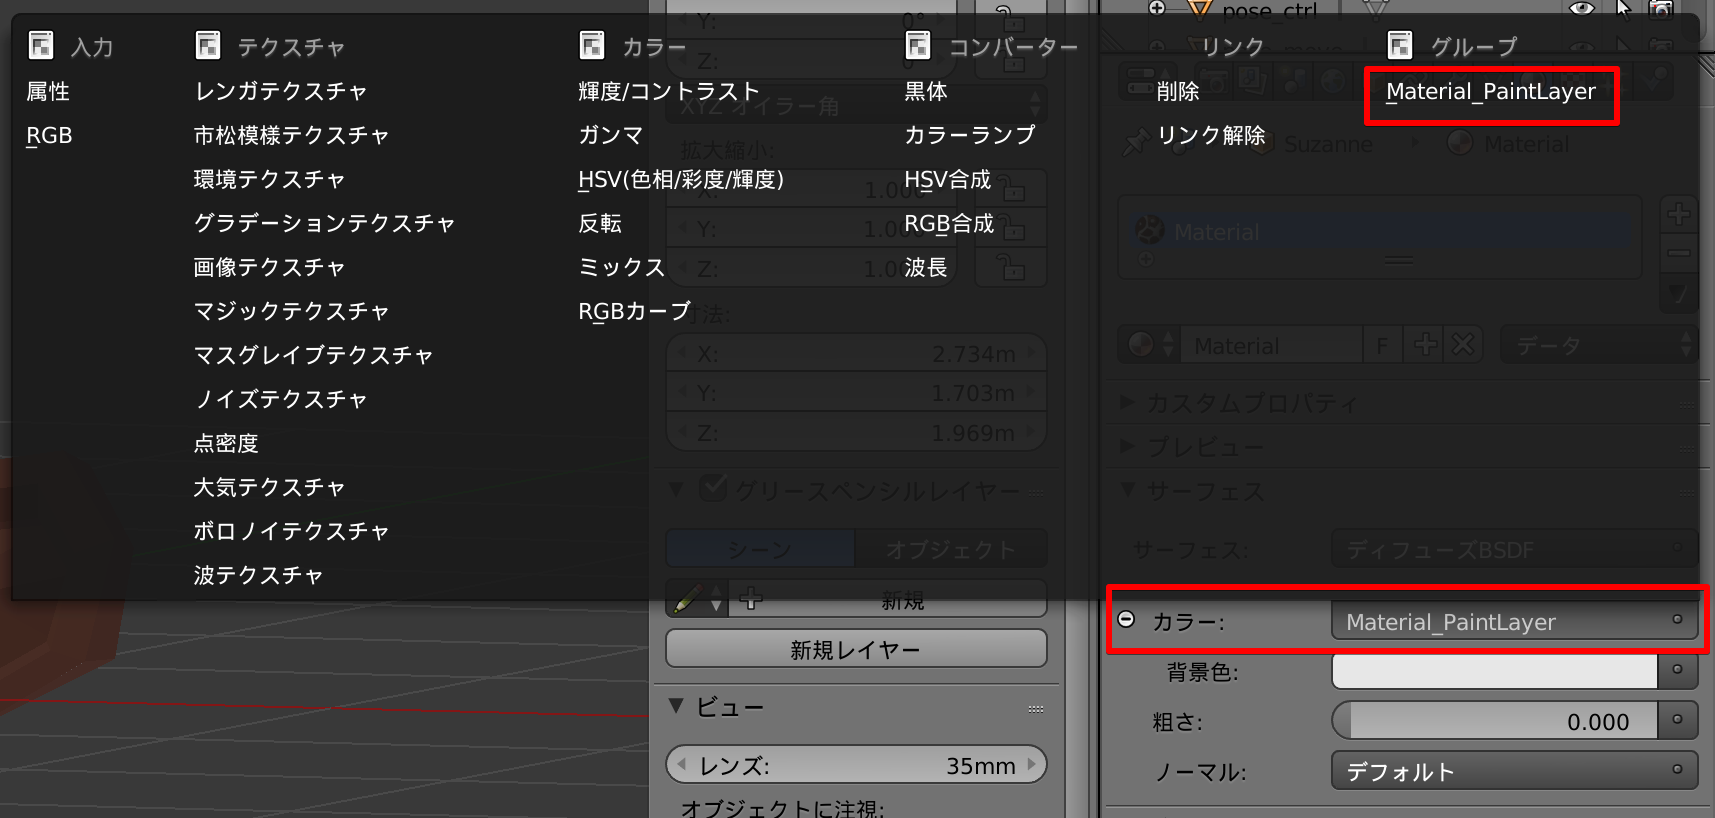
Task: Pick グラデーションテクスチャ entry
Action: pyautogui.click(x=324, y=223)
